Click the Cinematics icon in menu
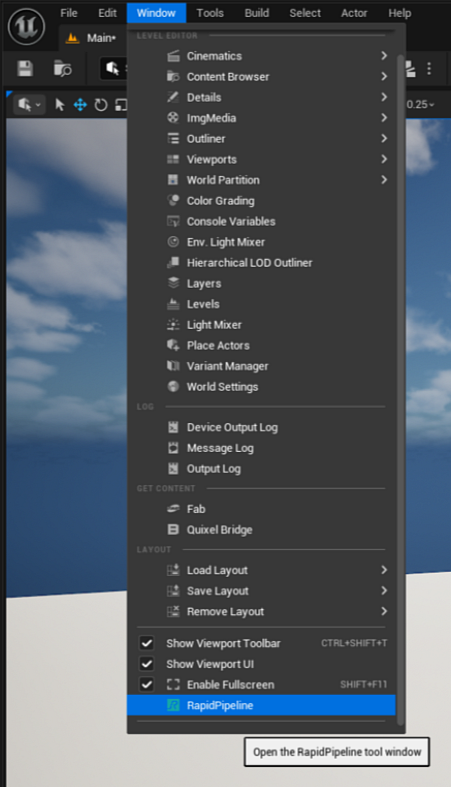The width and height of the screenshot is (451, 787). (173, 56)
